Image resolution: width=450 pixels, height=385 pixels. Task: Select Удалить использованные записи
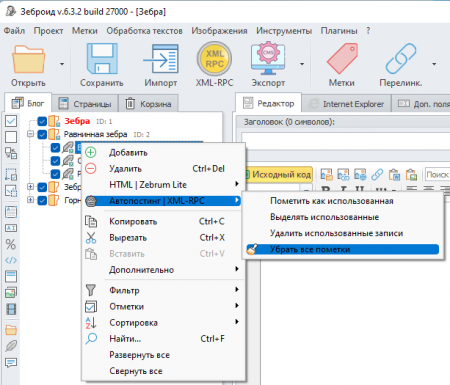point(342,233)
